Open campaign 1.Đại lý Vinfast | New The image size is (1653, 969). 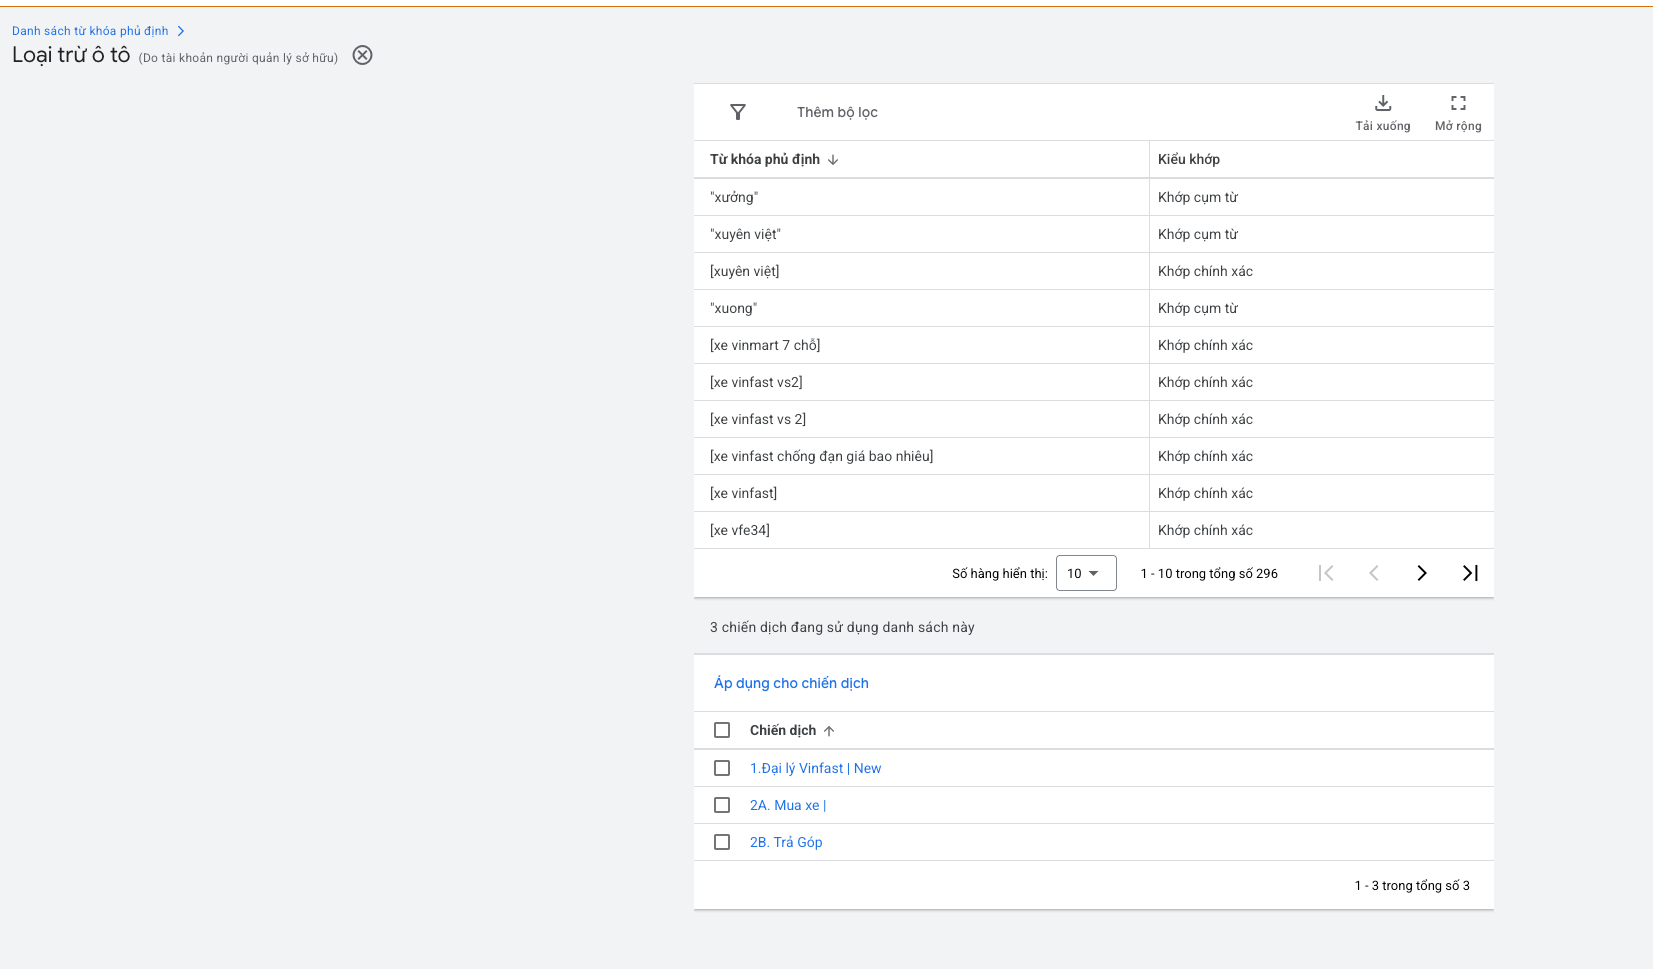(815, 768)
